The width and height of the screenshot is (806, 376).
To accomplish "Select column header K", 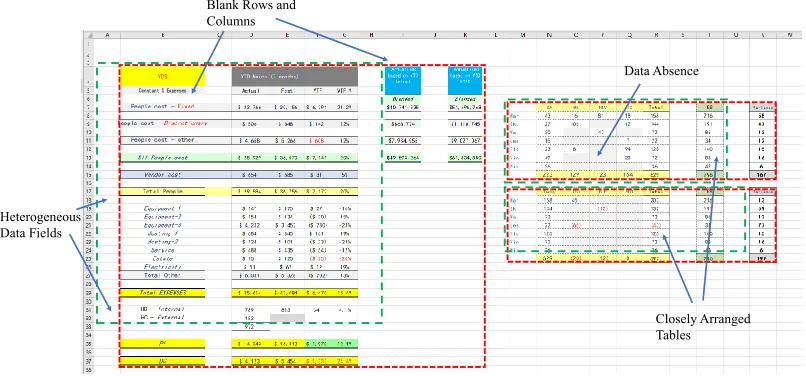I will pos(465,35).
